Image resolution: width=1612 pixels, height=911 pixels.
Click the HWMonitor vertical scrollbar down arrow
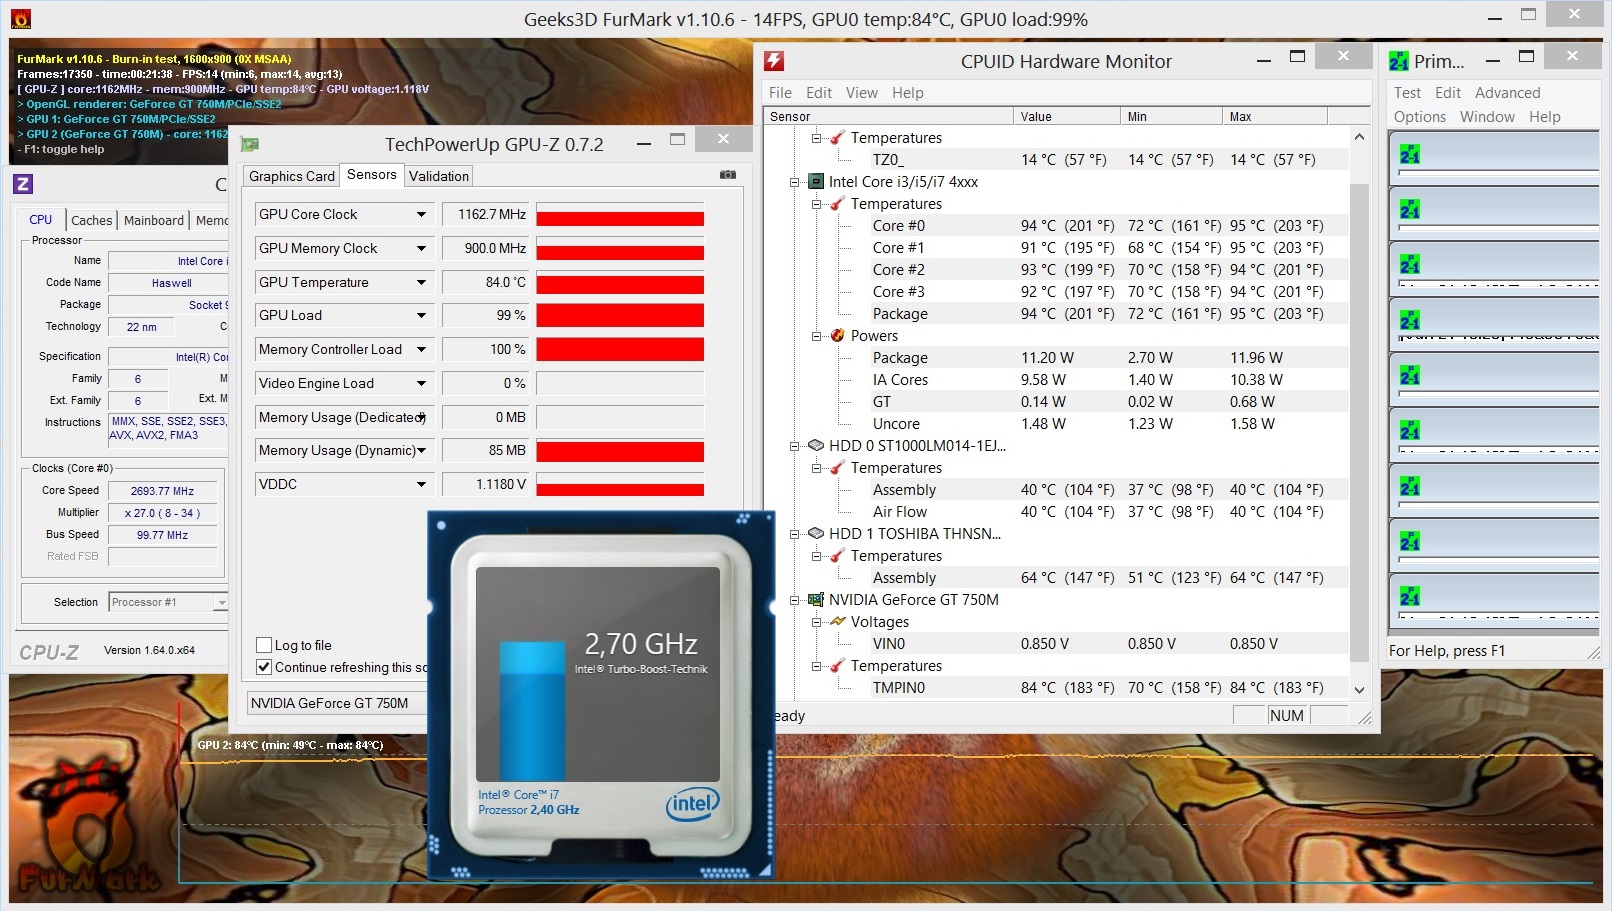pyautogui.click(x=1359, y=689)
